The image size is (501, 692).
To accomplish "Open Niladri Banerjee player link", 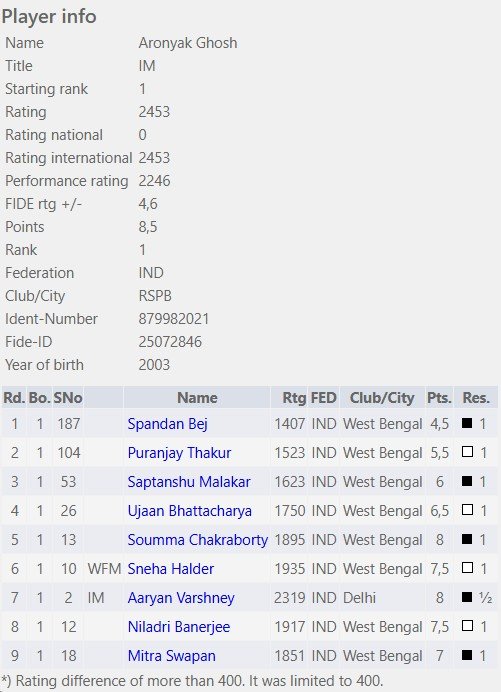I will [x=179, y=627].
